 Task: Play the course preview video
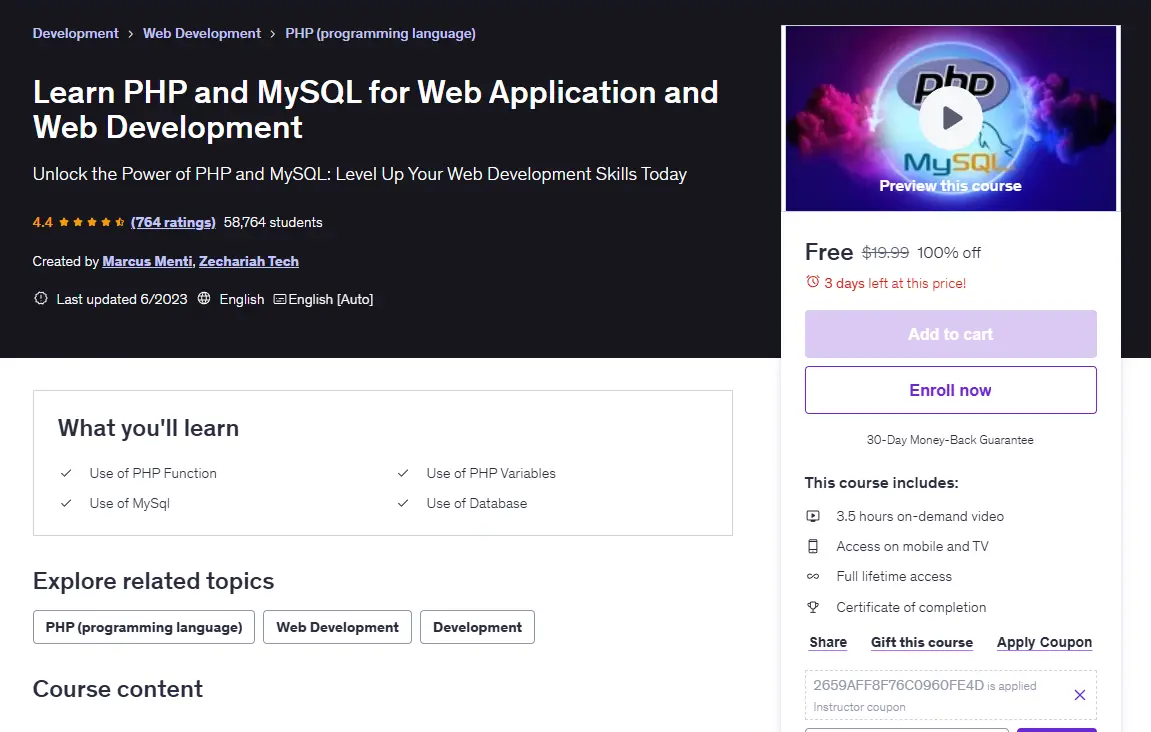[951, 117]
